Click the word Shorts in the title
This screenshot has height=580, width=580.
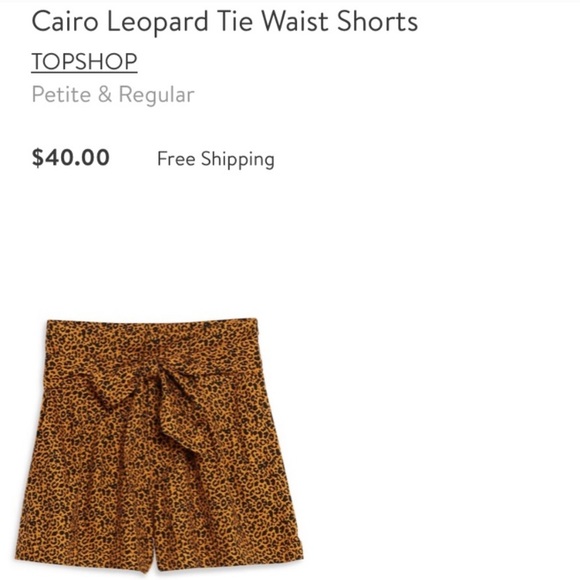pyautogui.click(x=377, y=21)
